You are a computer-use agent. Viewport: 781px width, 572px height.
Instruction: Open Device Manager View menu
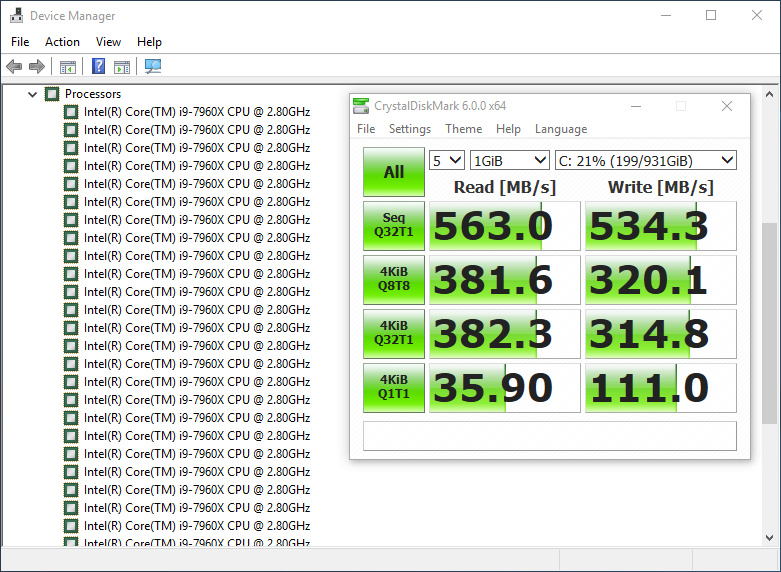(108, 42)
